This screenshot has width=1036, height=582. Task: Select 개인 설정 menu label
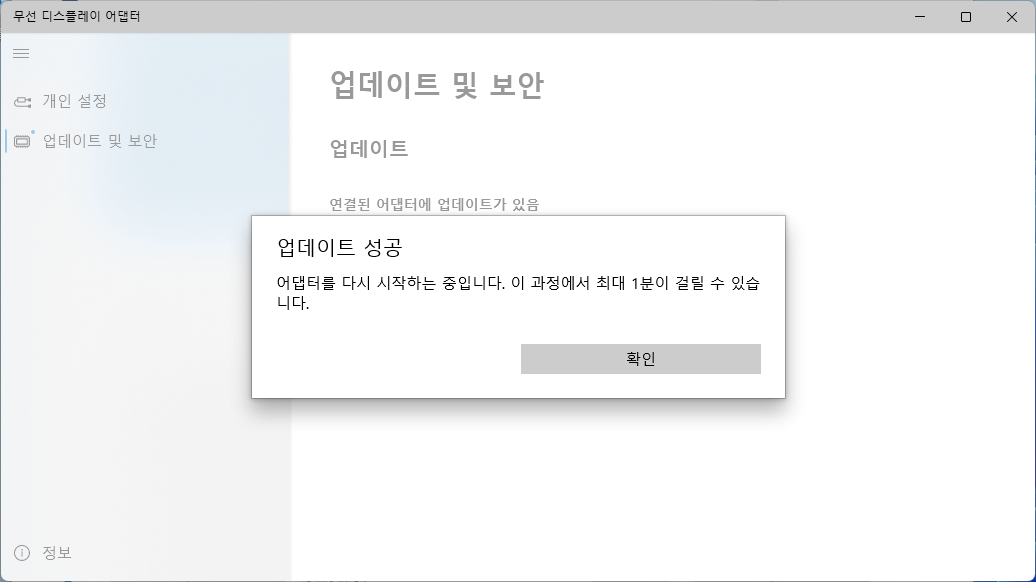[75, 101]
